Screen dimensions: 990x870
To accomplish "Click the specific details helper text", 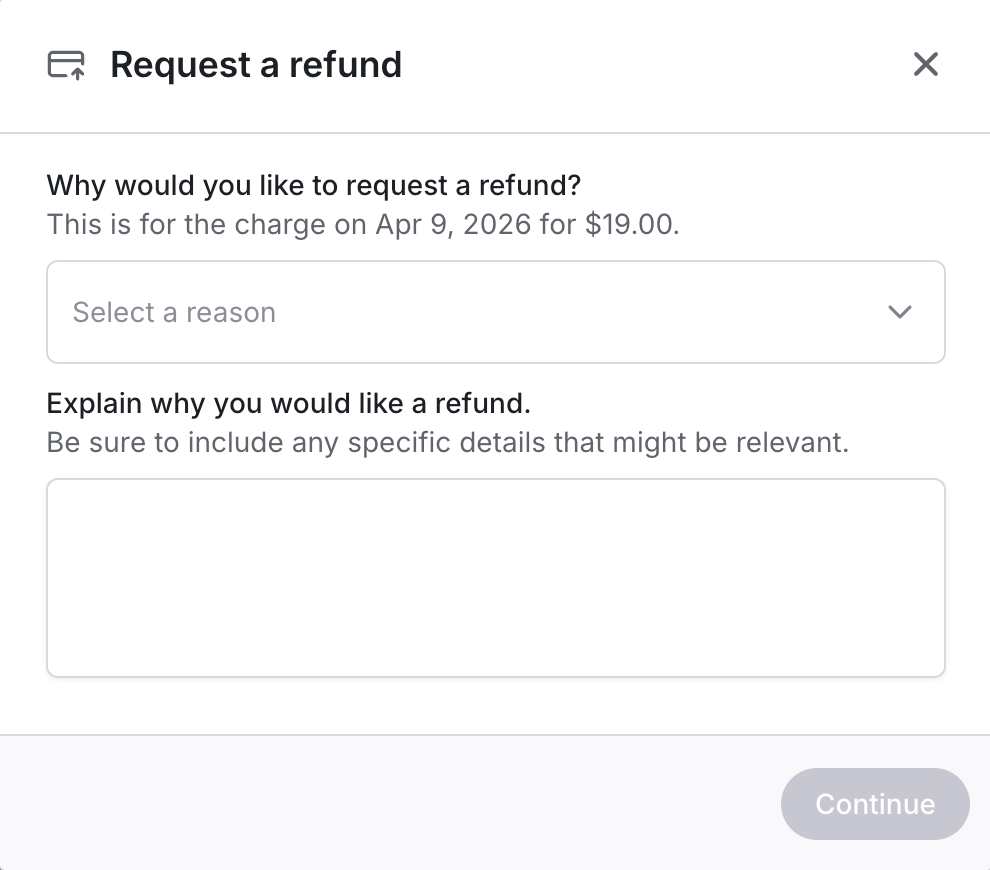I will [447, 442].
